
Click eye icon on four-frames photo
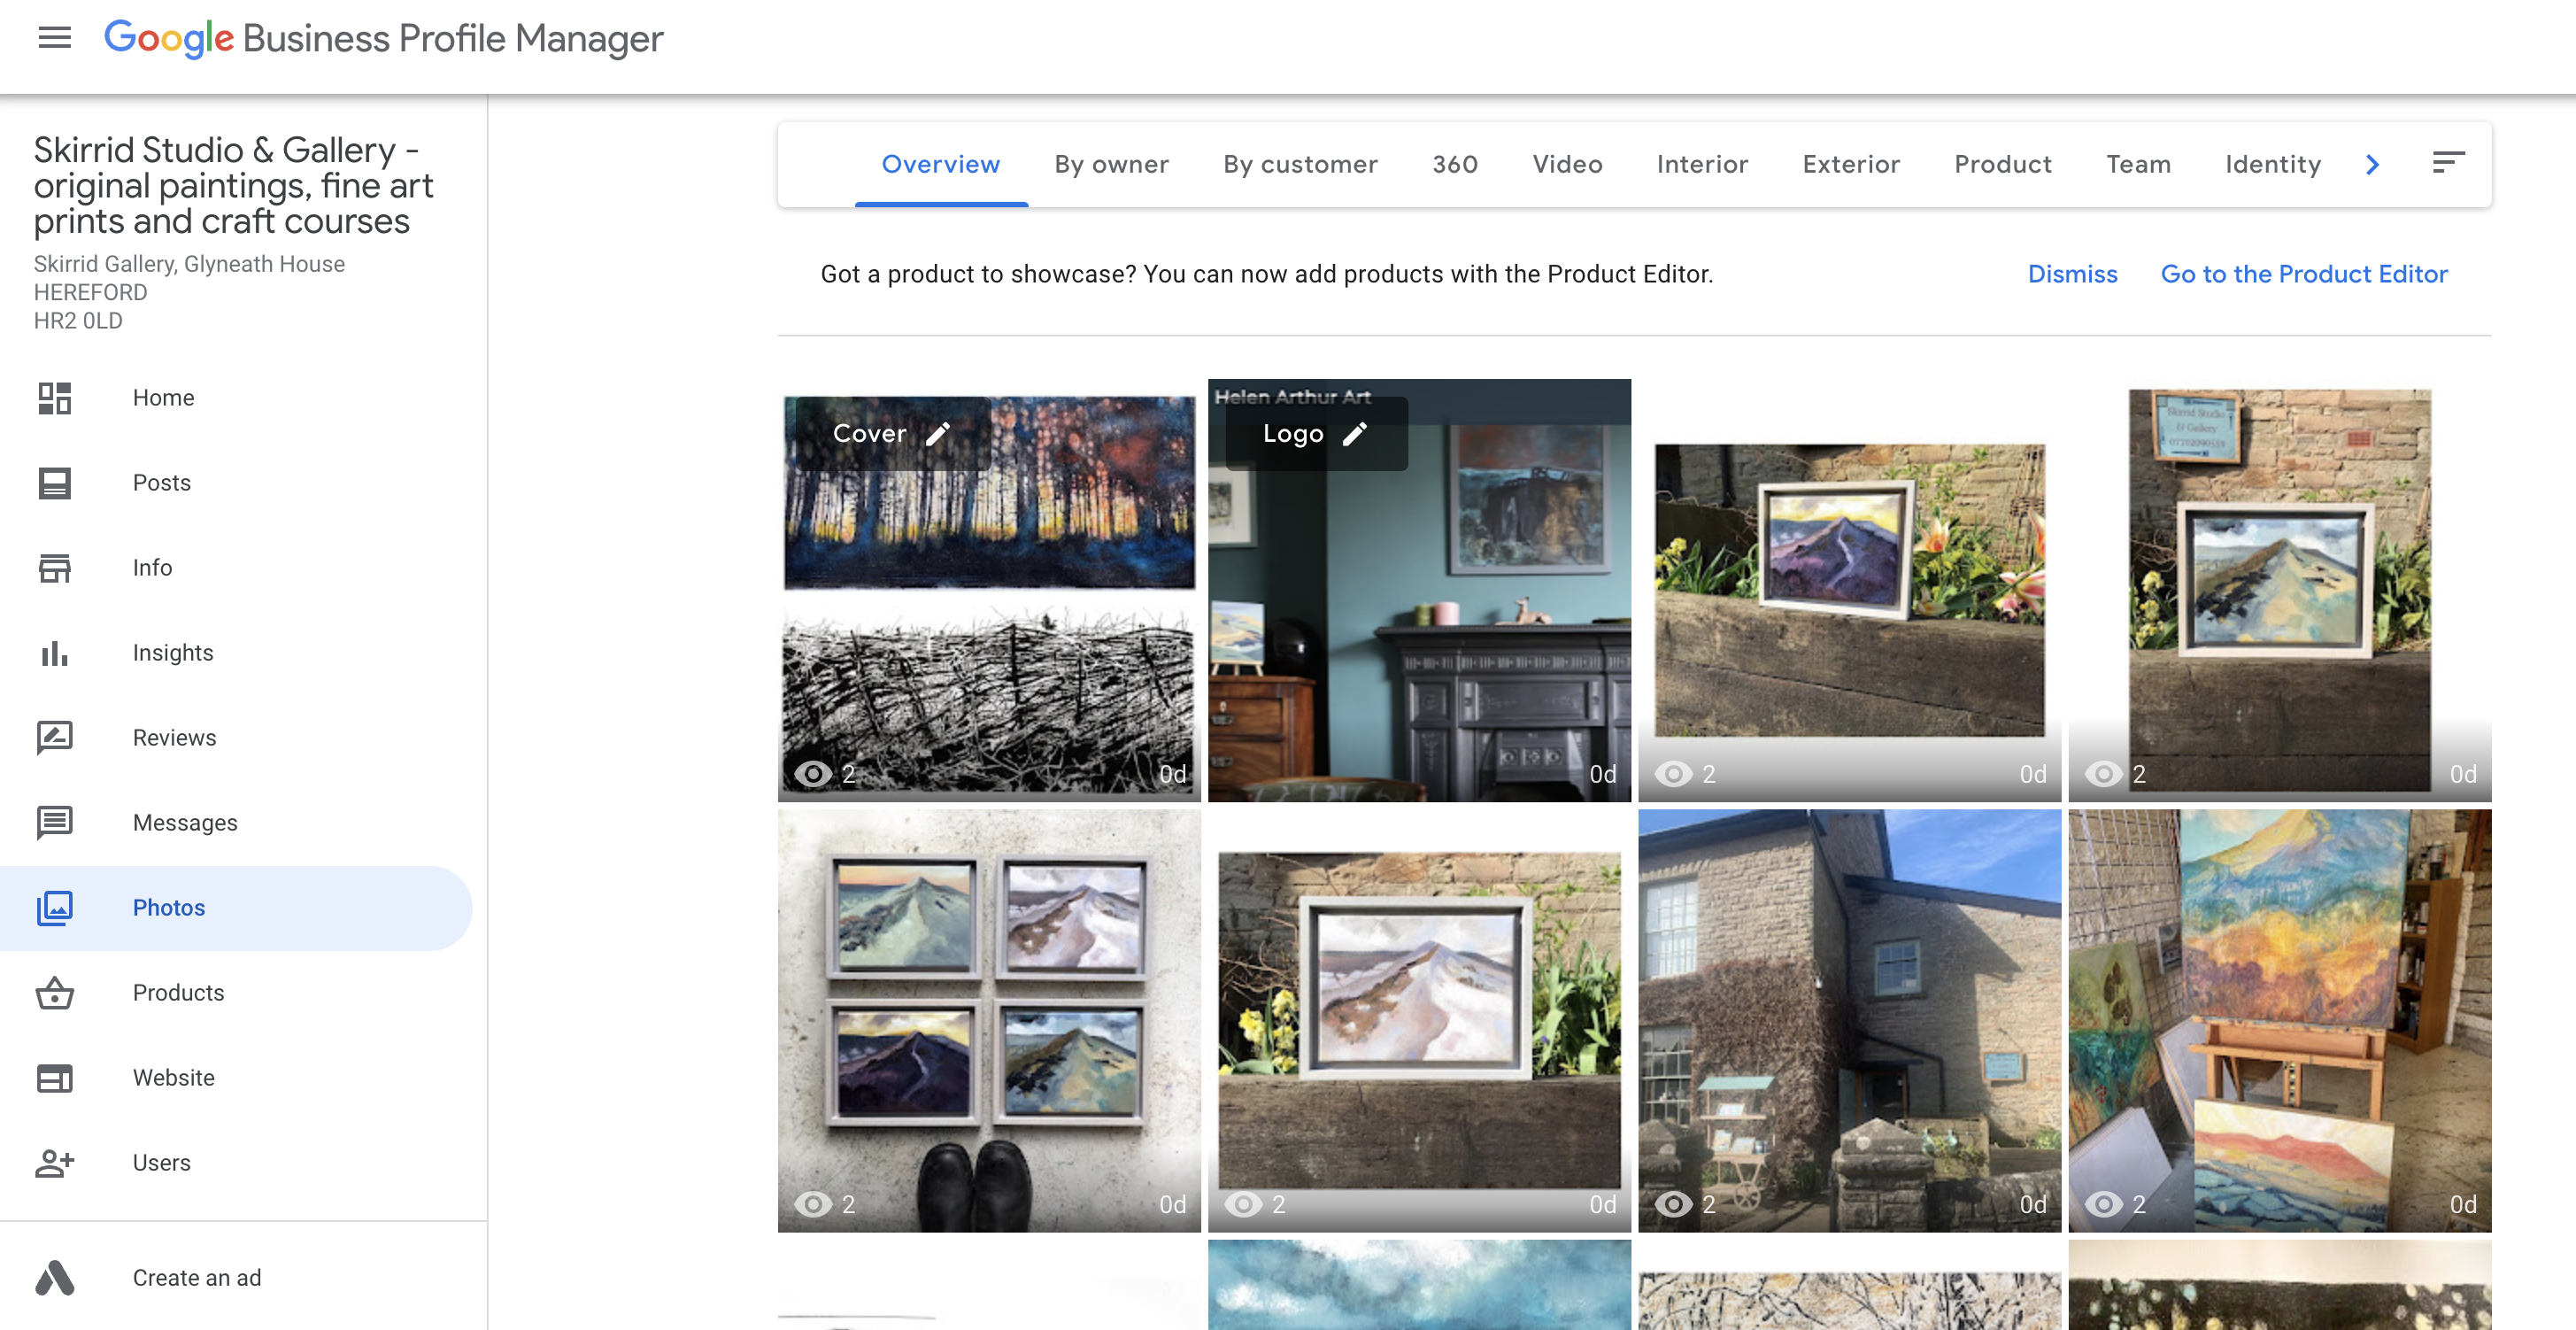pyautogui.click(x=813, y=1204)
